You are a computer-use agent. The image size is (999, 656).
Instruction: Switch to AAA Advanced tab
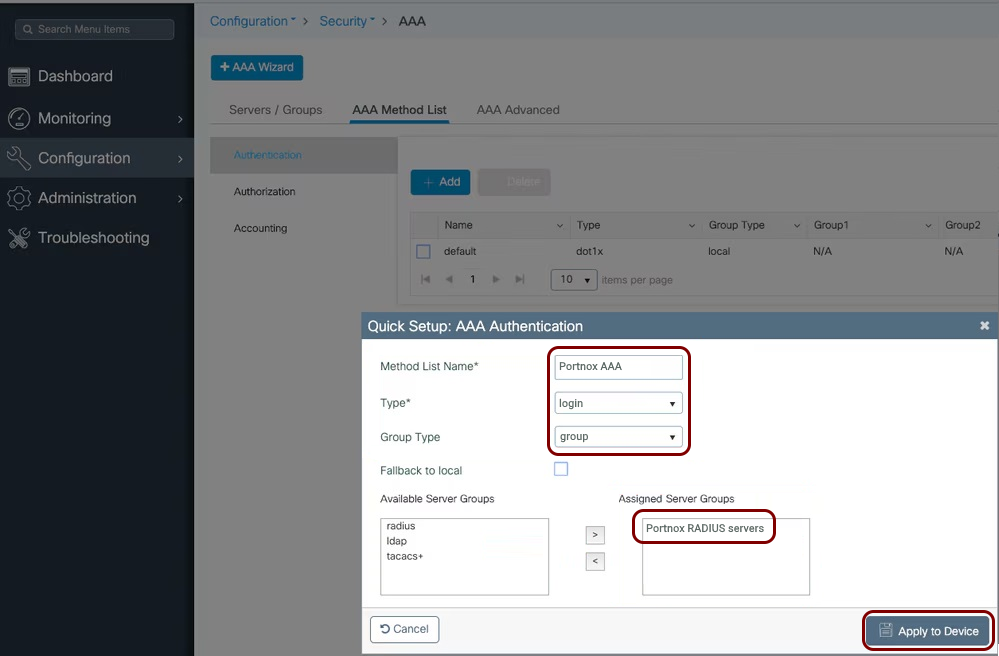(518, 110)
